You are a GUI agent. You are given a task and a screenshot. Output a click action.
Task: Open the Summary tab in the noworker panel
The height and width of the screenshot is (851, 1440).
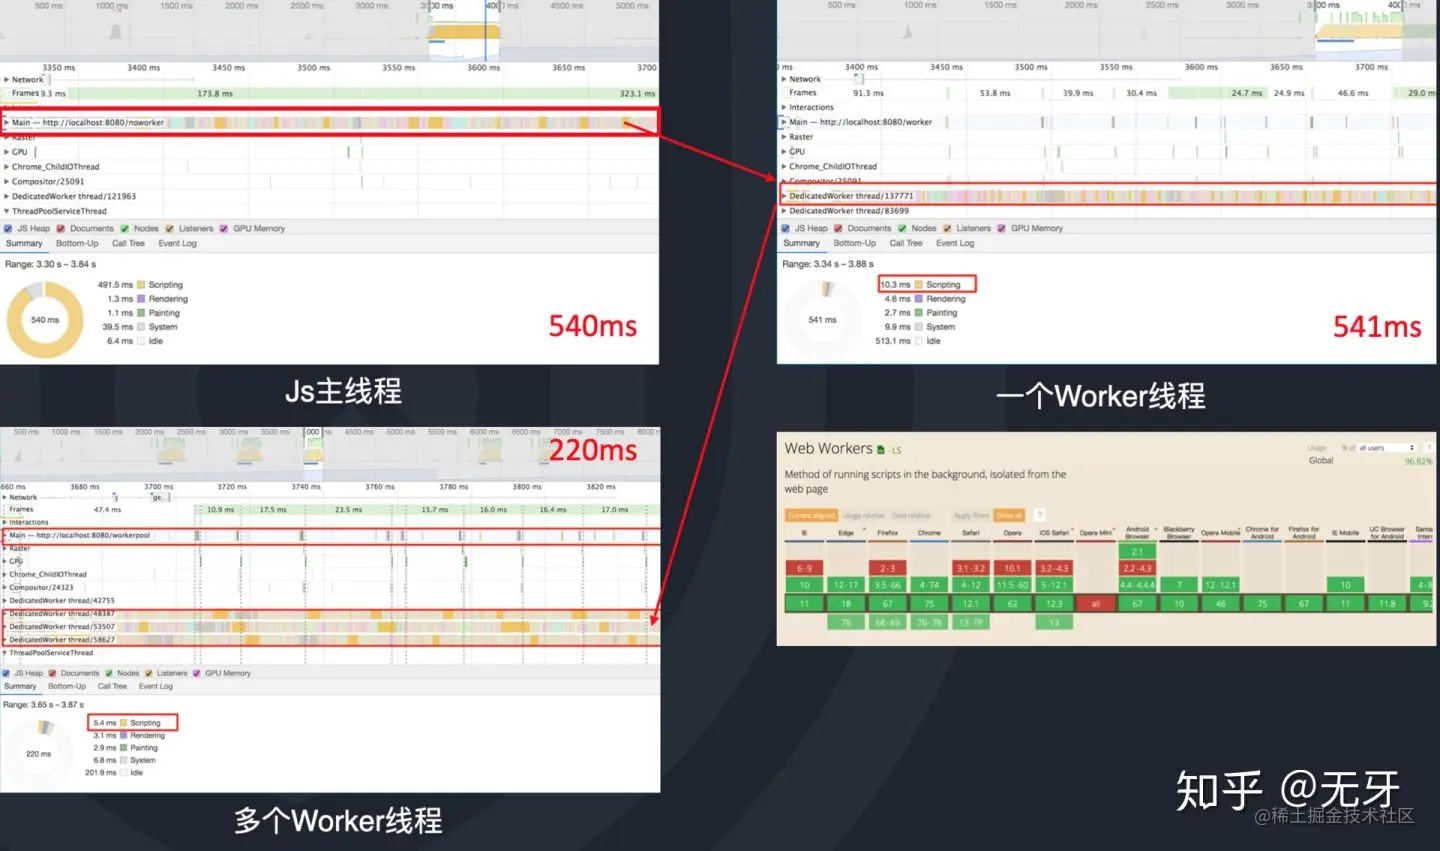24,243
